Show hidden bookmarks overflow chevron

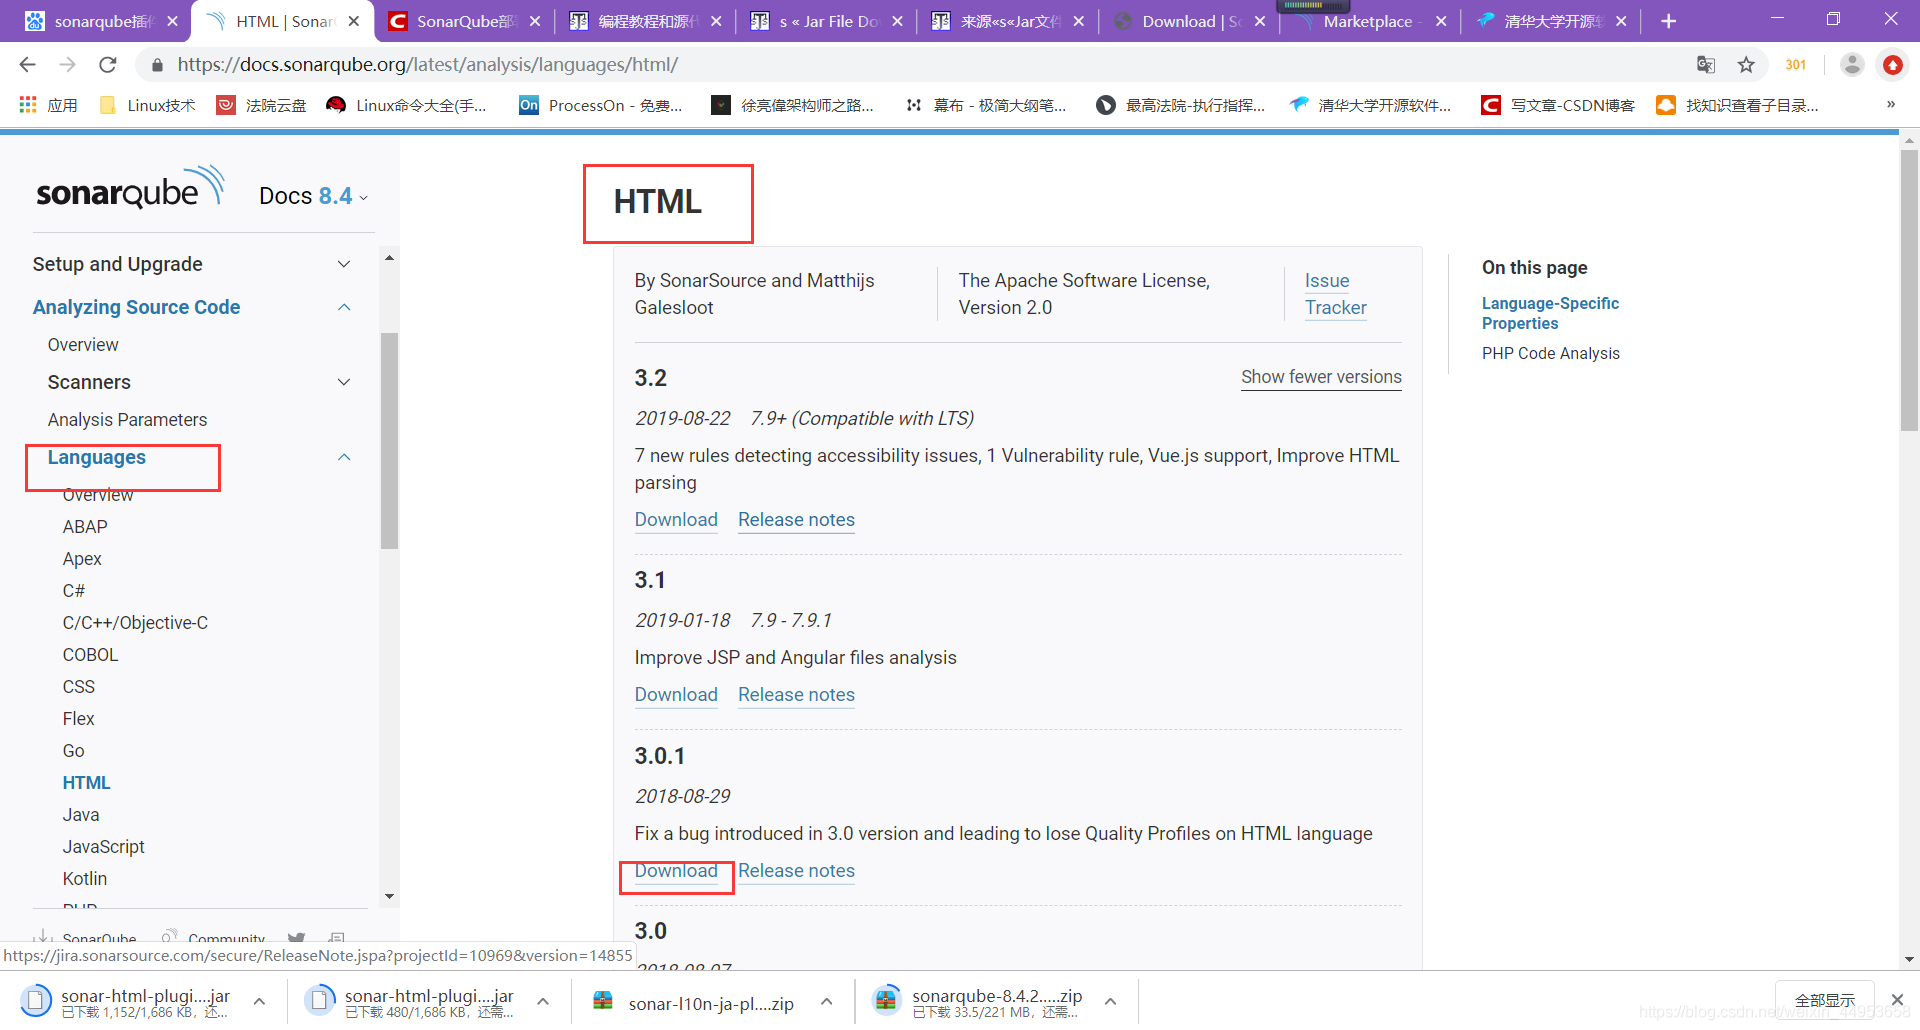(1890, 104)
